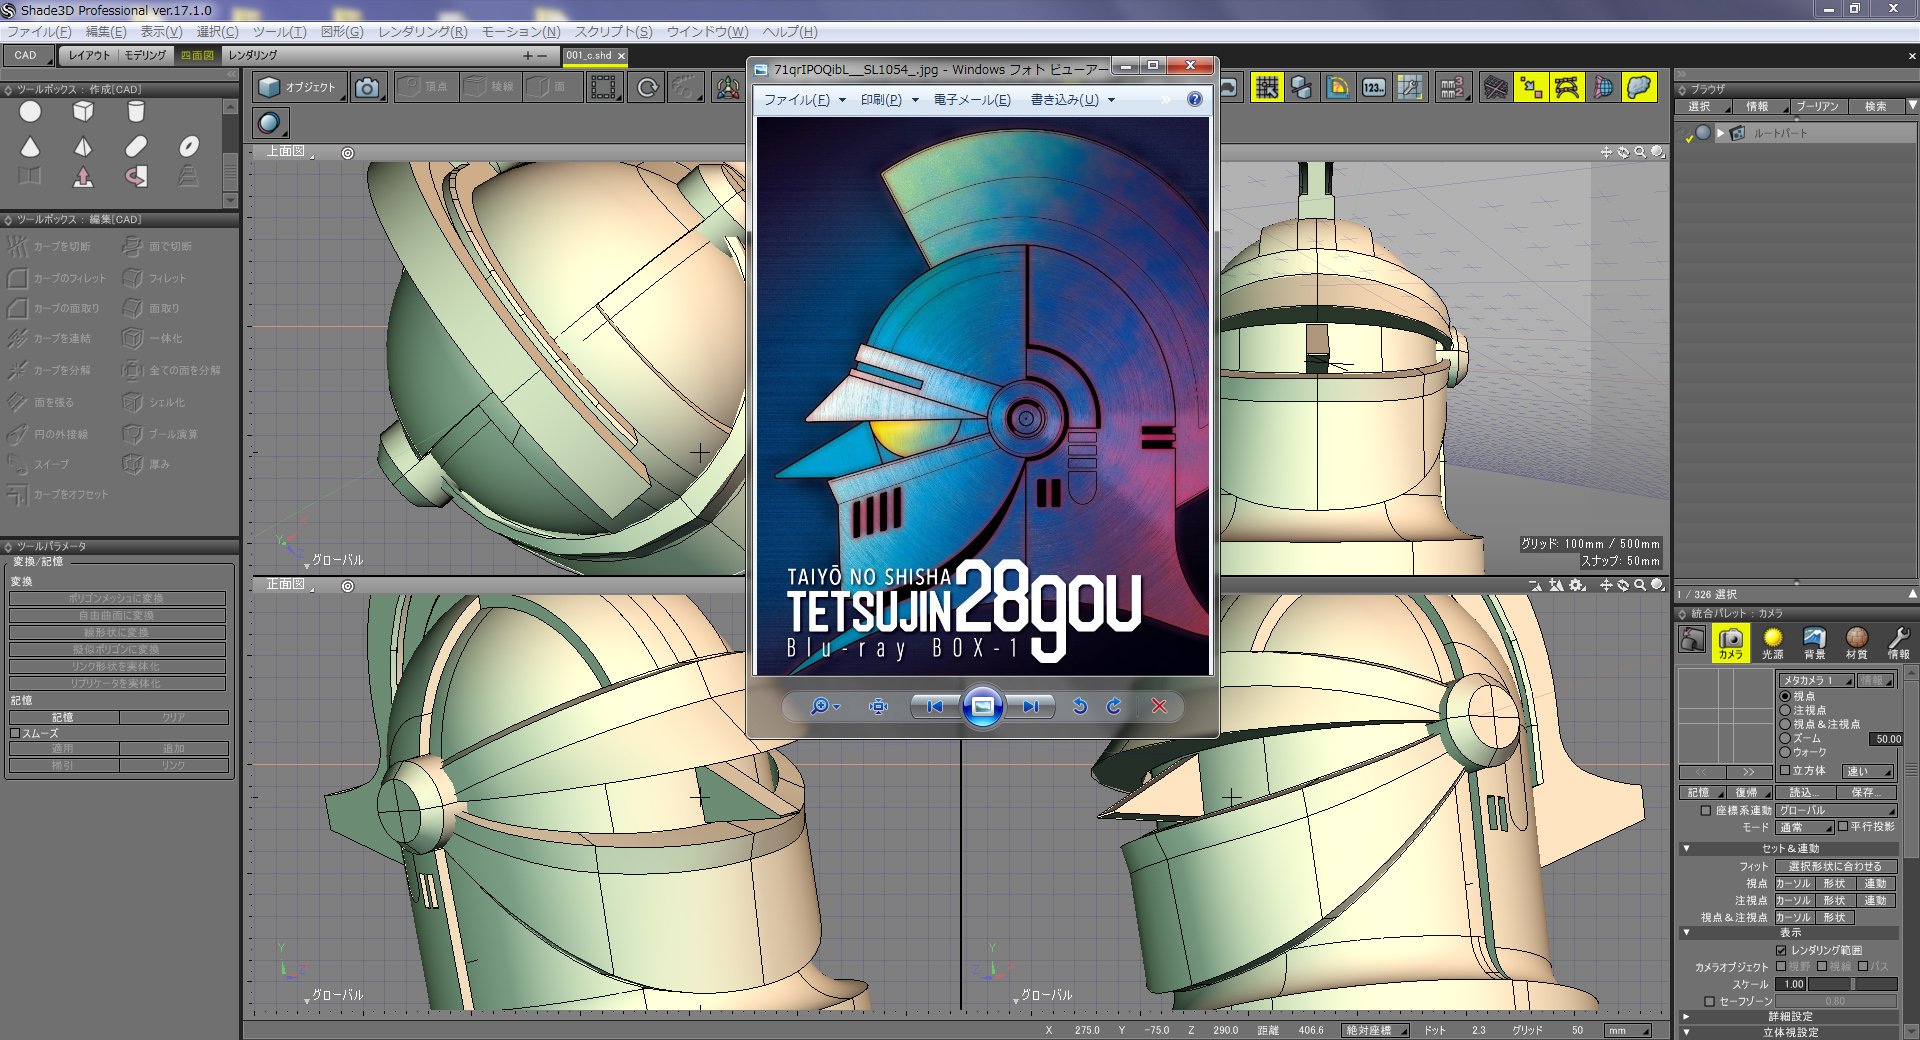1920x1040 pixels.
Task: Open the ファイル(F) menu in Shade3D
Action: click(x=39, y=32)
